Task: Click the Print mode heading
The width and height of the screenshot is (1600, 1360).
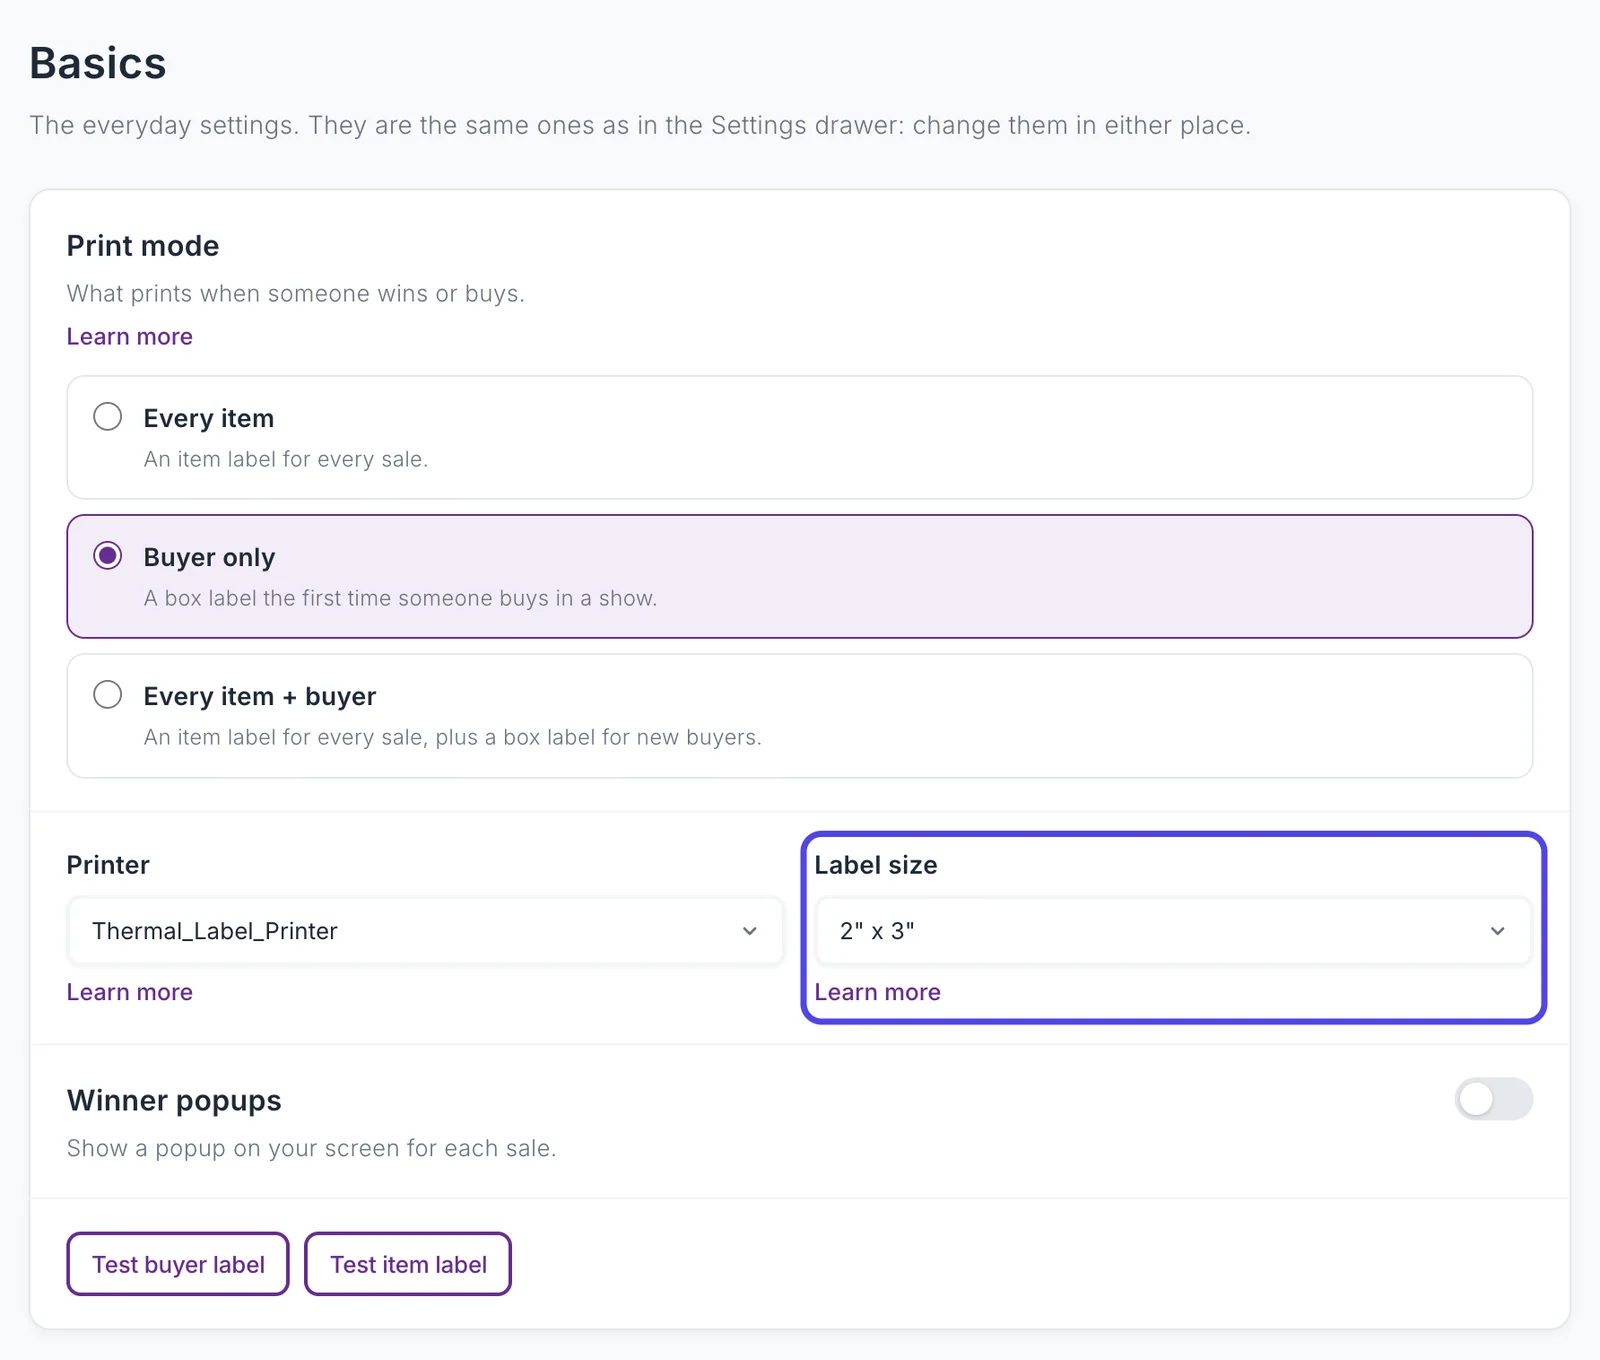Action: click(143, 246)
